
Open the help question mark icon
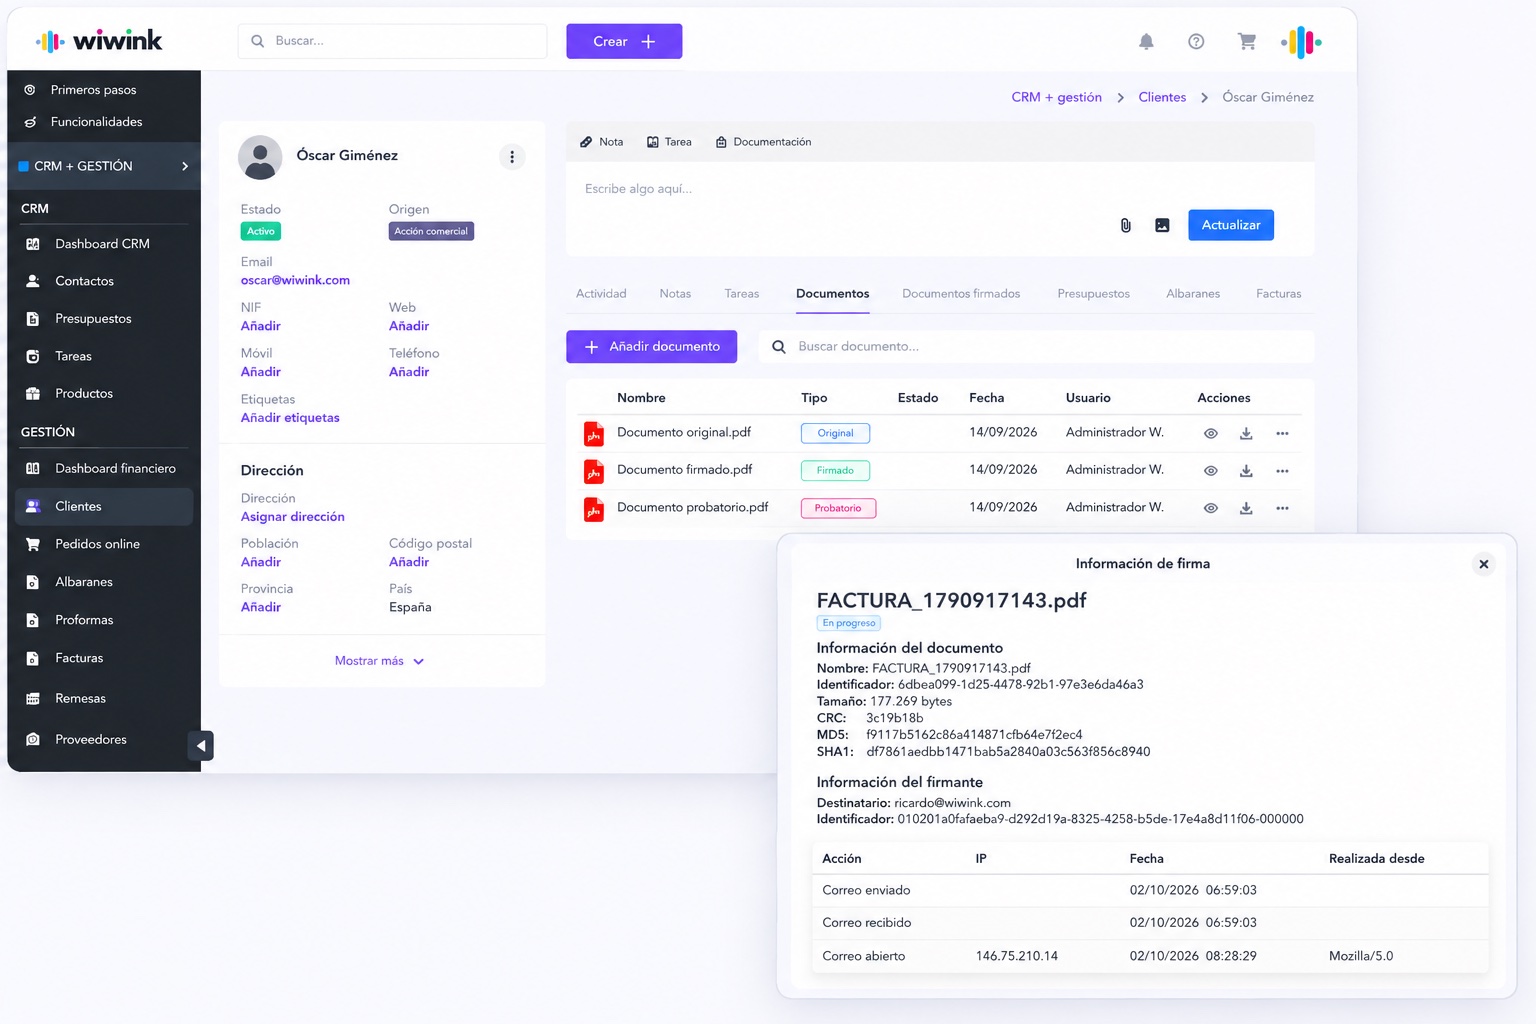(1196, 41)
